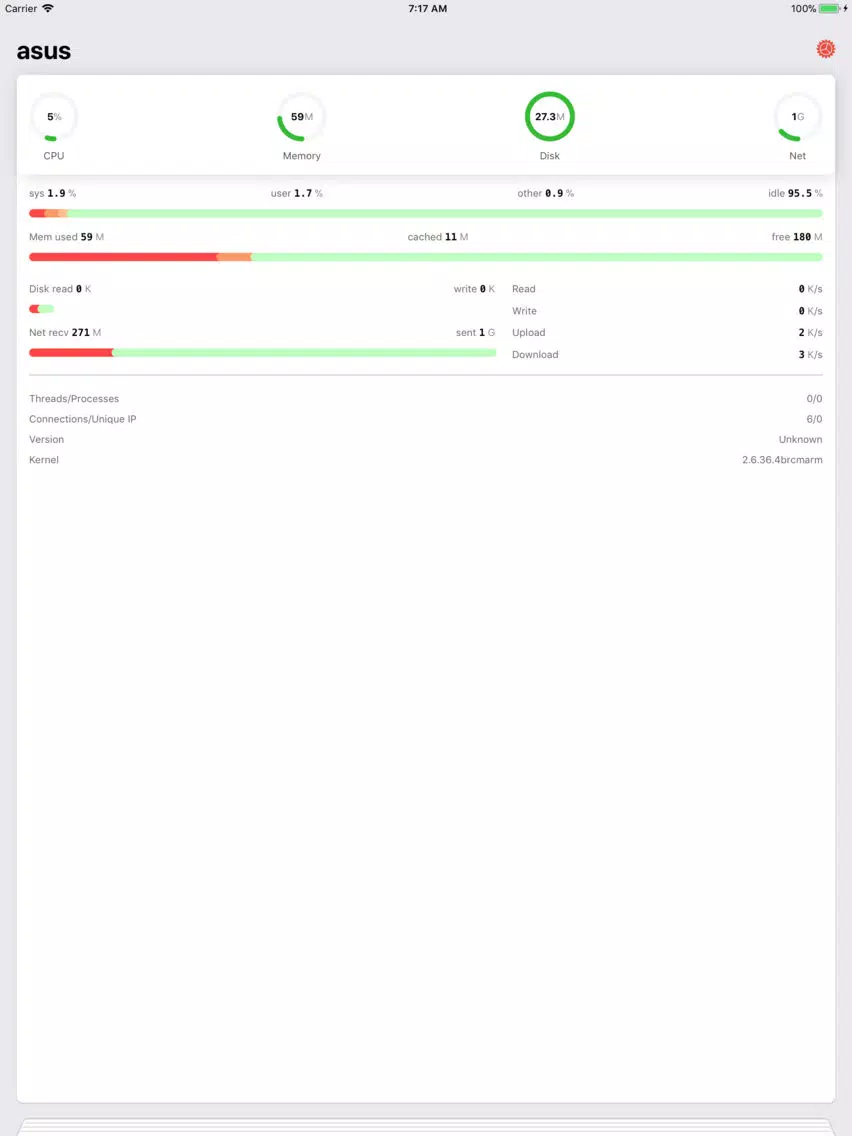Tap the Net 1G gauge
This screenshot has height=1136, width=852.
(x=797, y=117)
